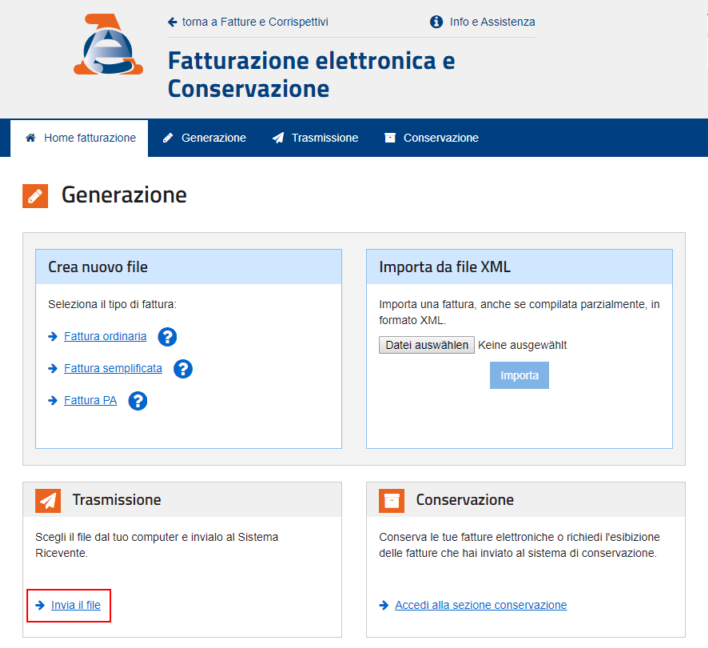Return via torna a Fatture e Corrispettivi

248,22
